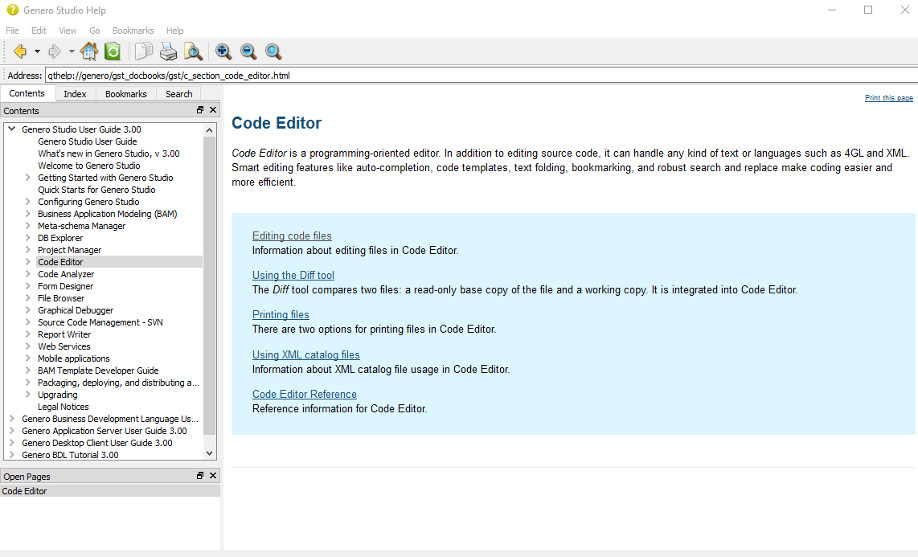Select Source Code Management - SVN item
The image size is (918, 557).
coord(100,322)
